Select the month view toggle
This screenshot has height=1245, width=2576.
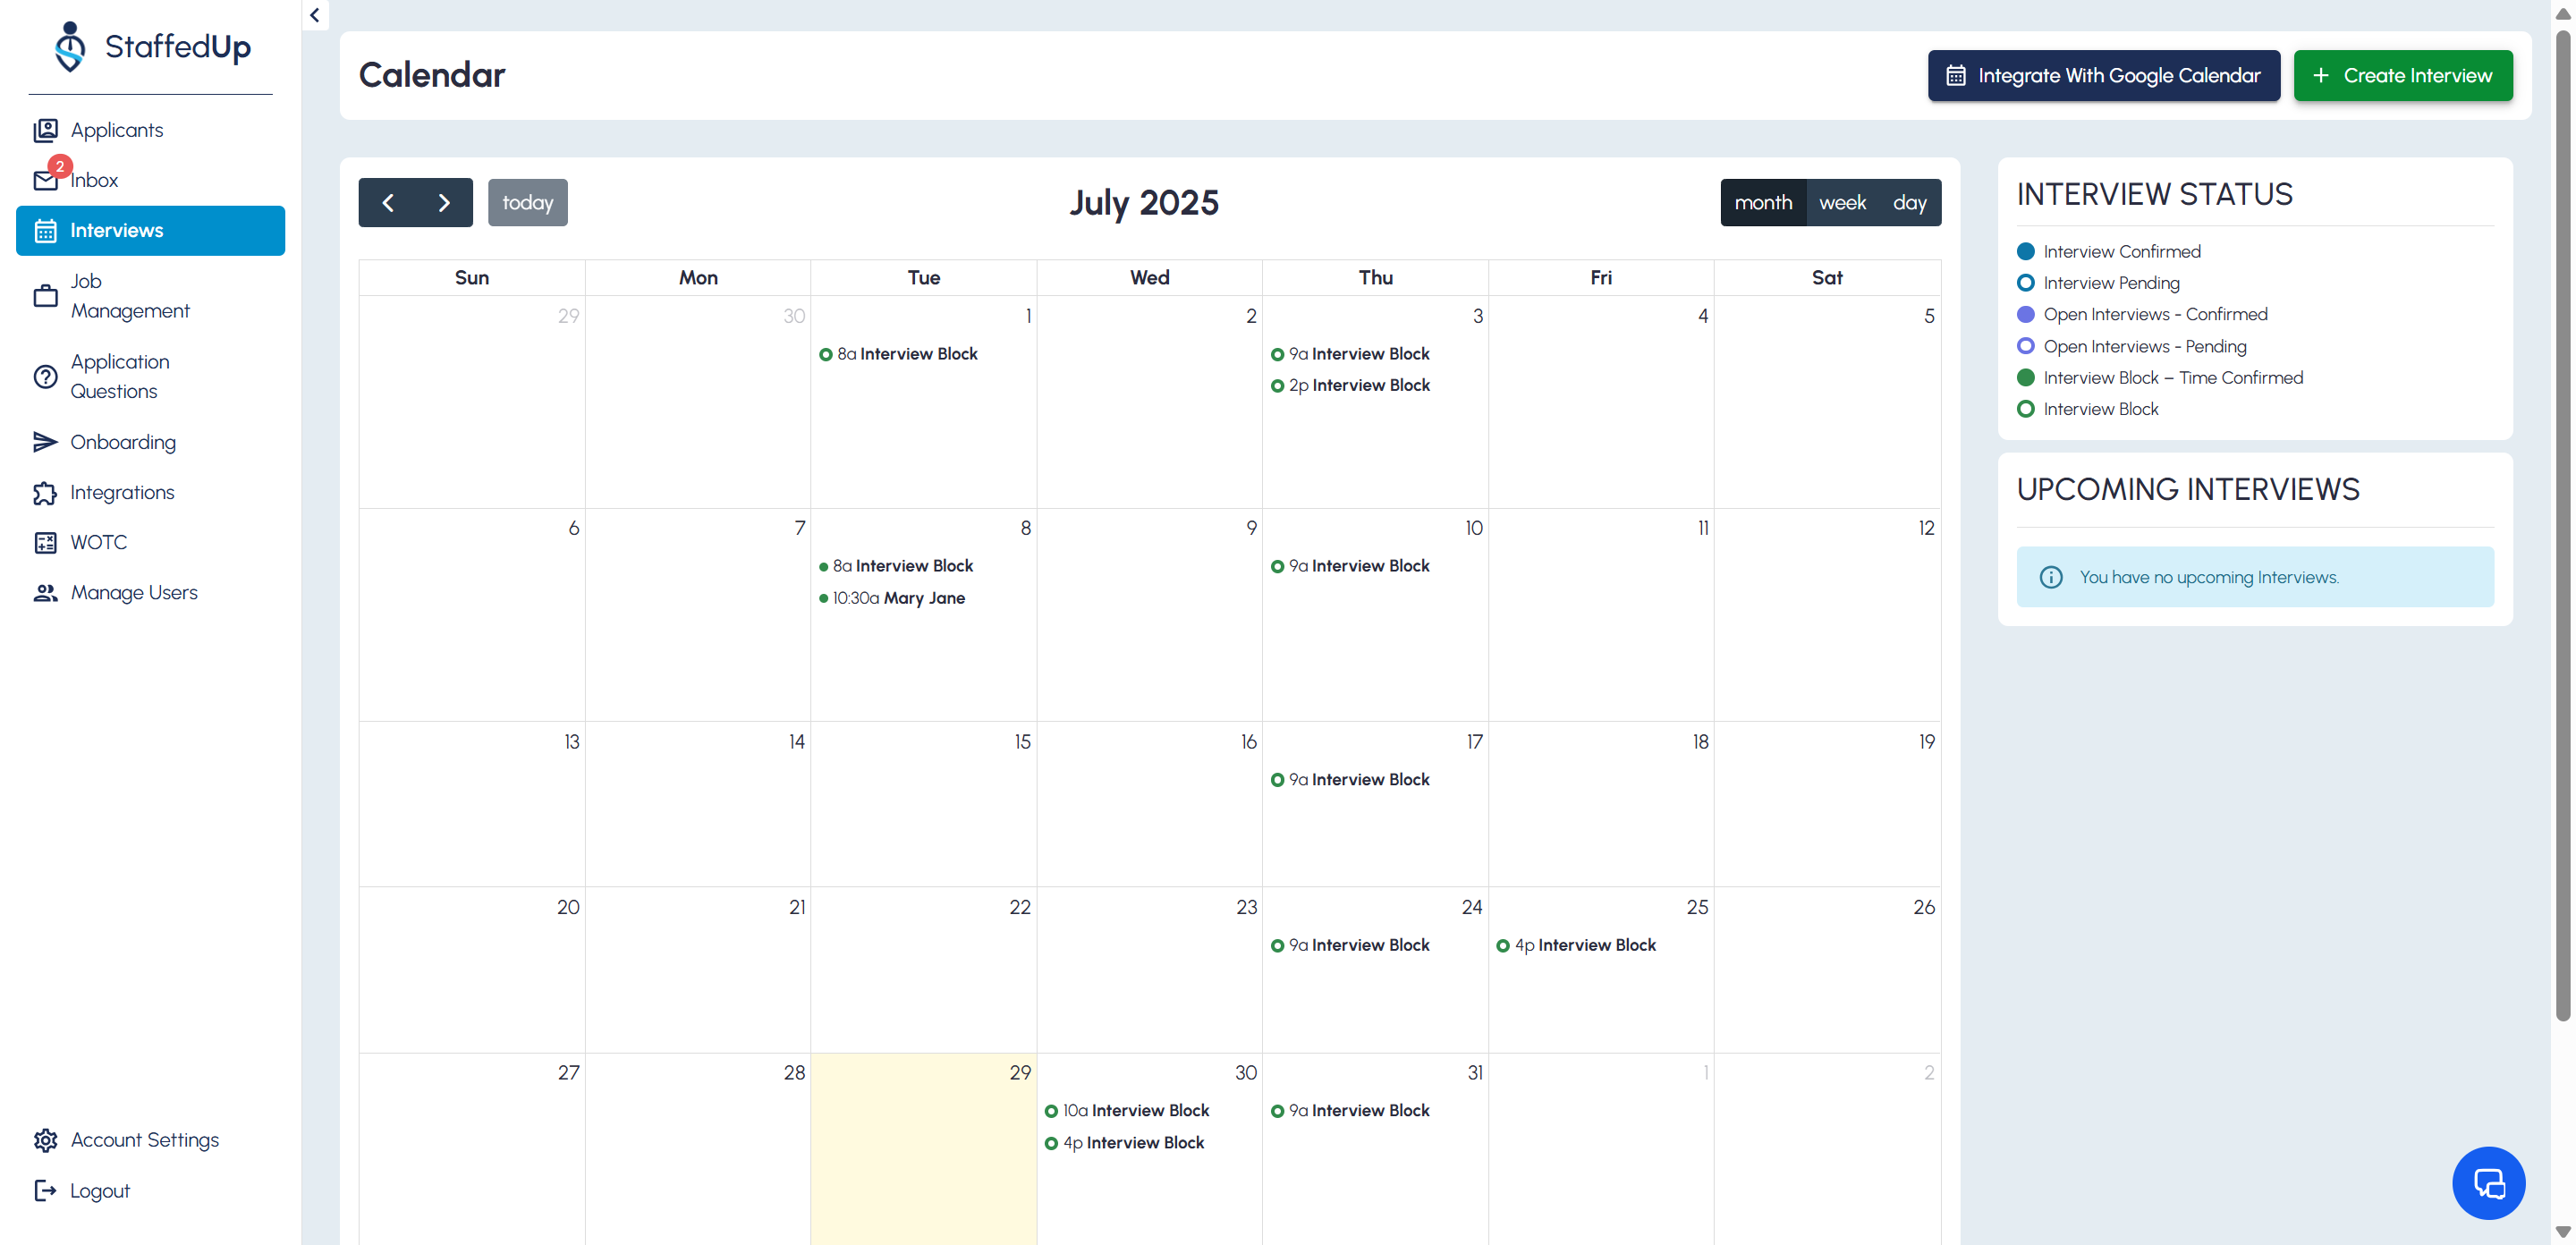1762,203
